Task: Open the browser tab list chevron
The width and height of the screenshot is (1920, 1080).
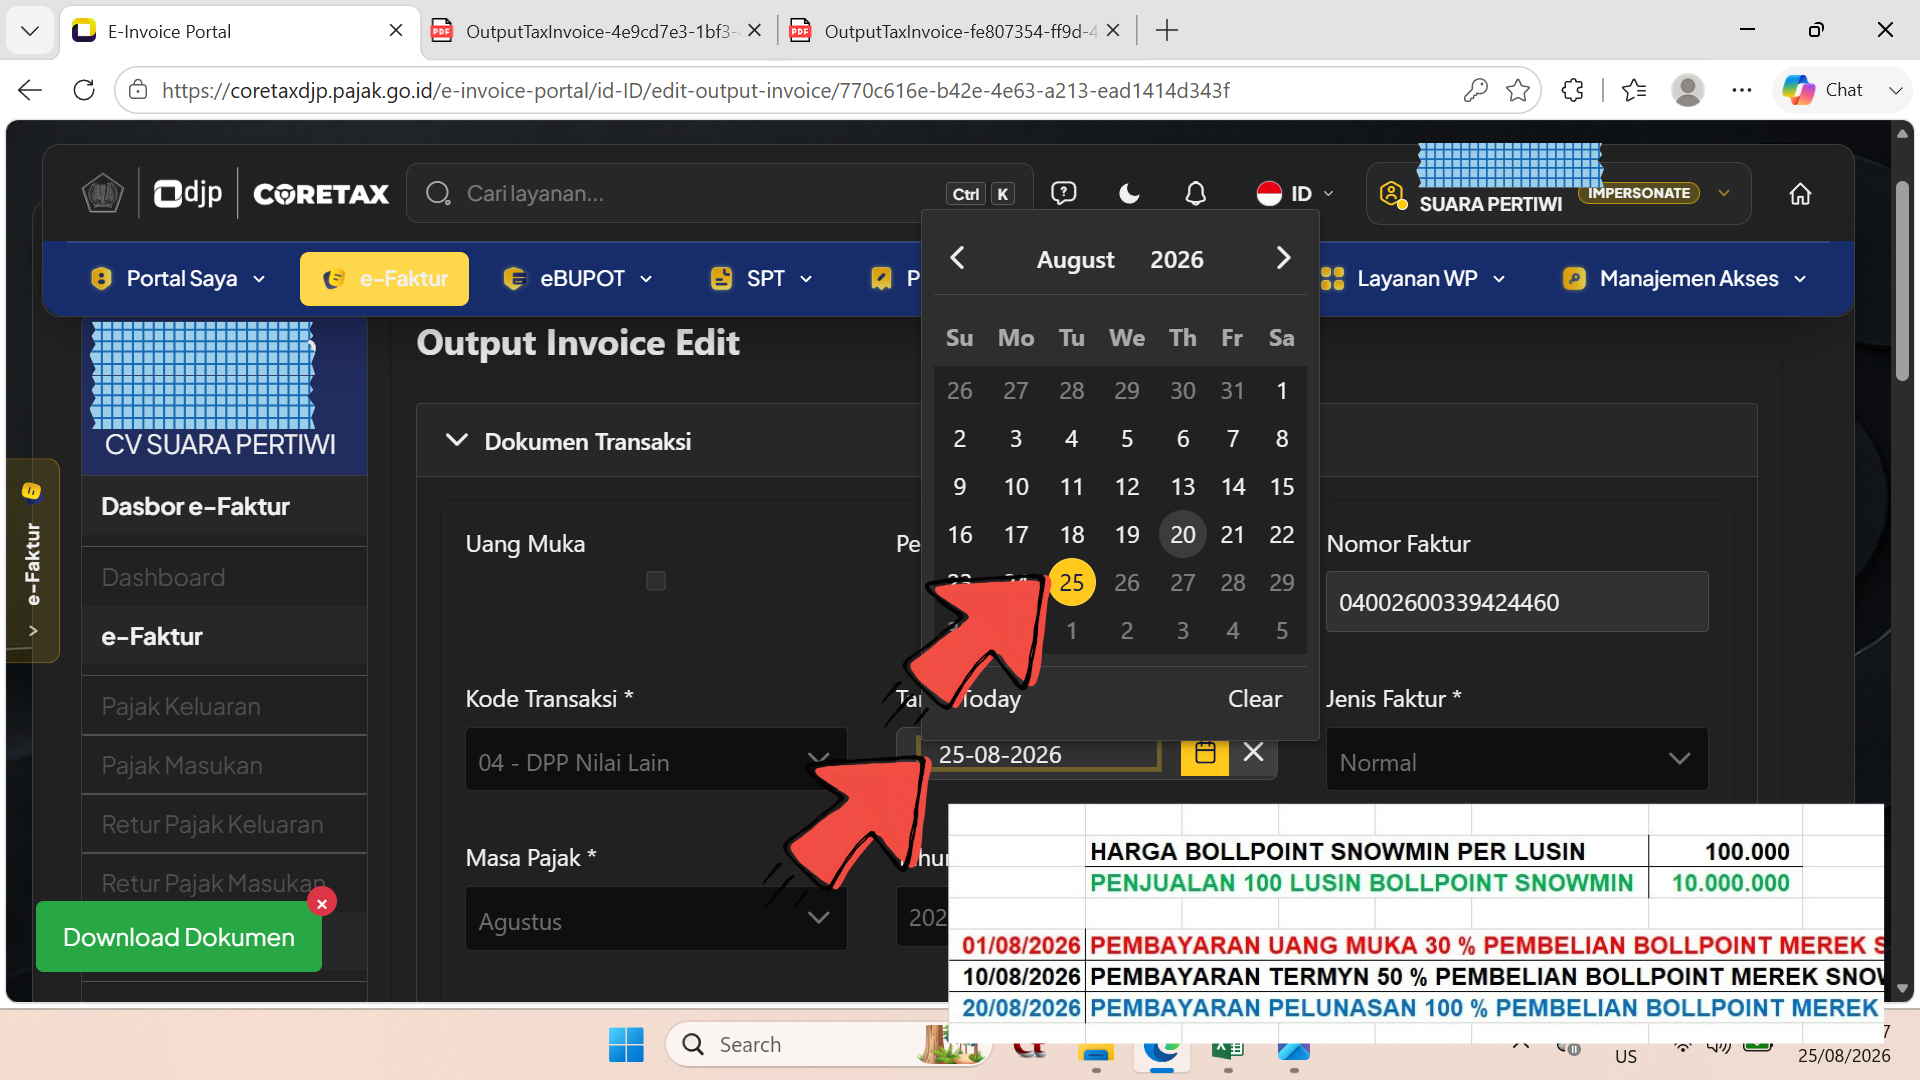Action: click(x=30, y=31)
